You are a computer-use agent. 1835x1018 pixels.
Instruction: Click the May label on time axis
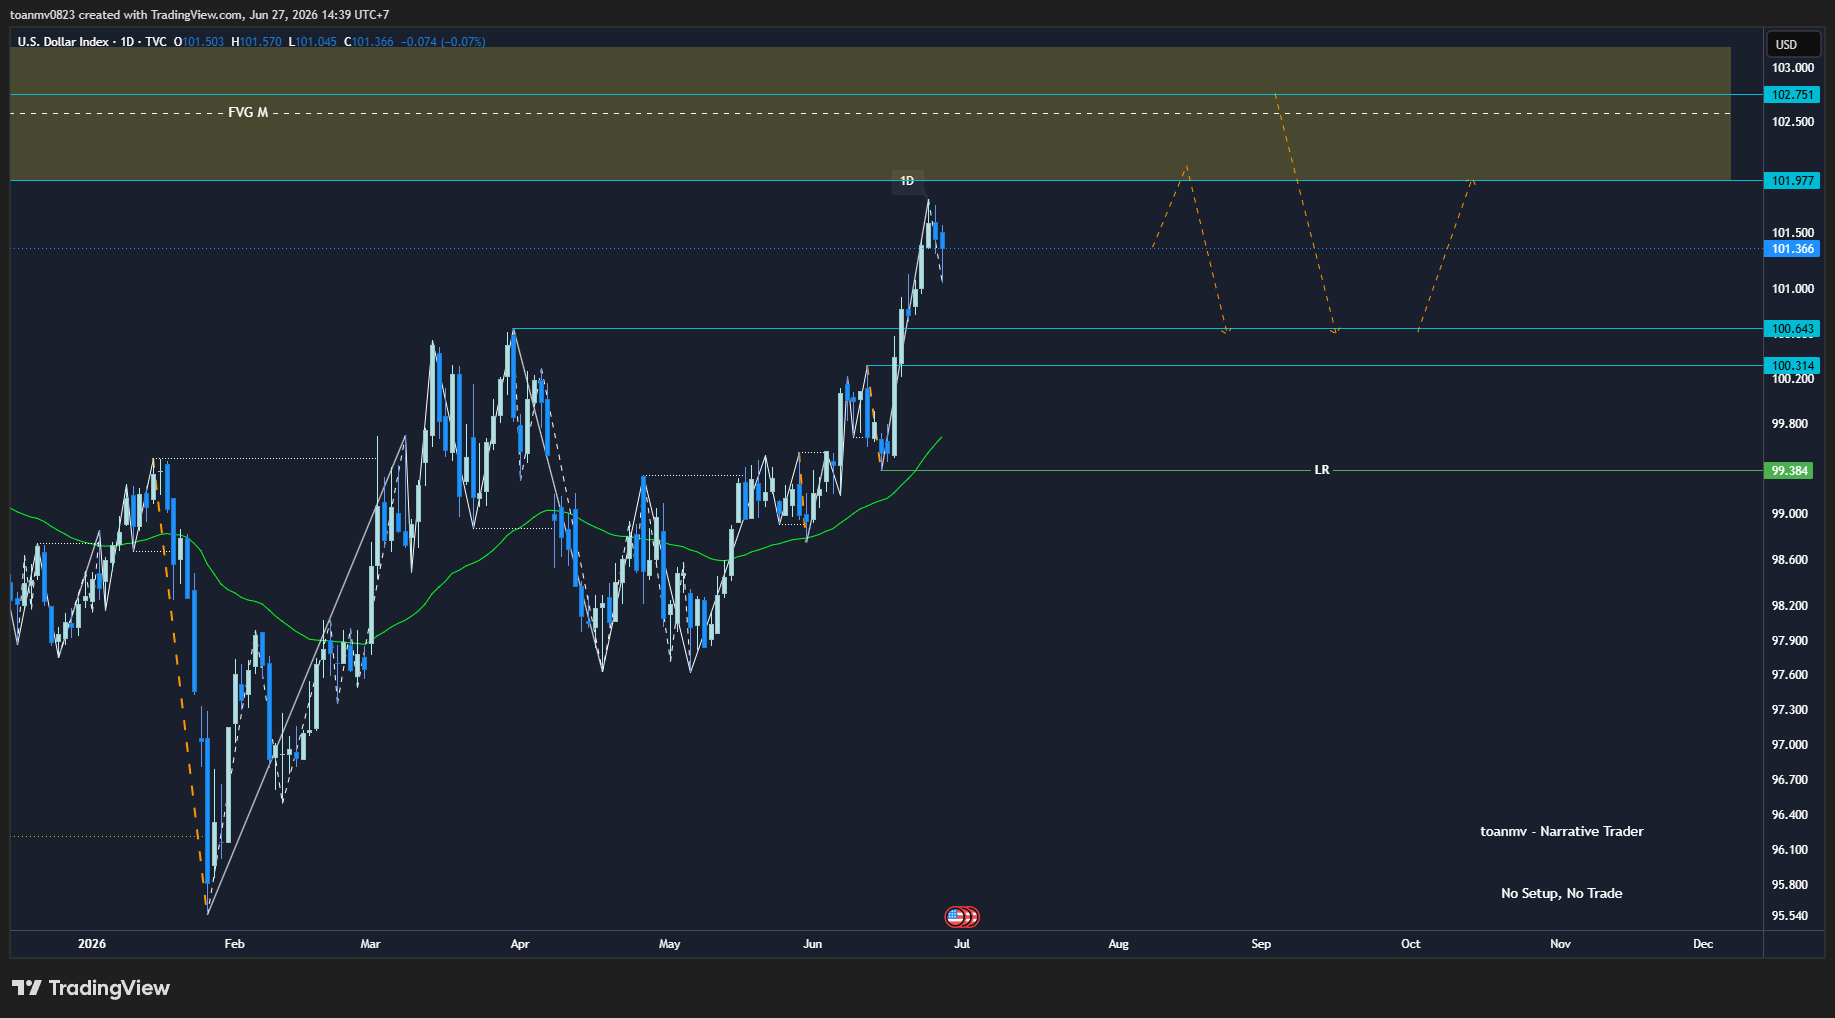[670, 944]
